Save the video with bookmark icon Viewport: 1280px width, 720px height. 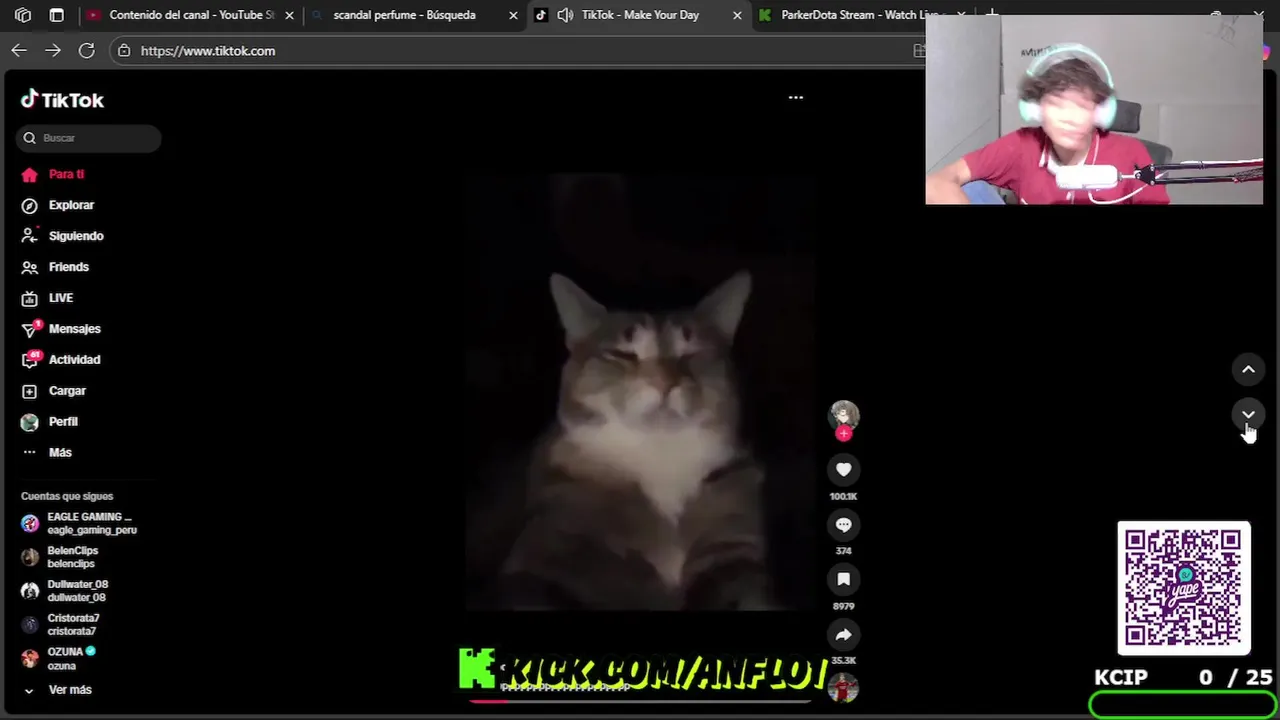tap(844, 580)
